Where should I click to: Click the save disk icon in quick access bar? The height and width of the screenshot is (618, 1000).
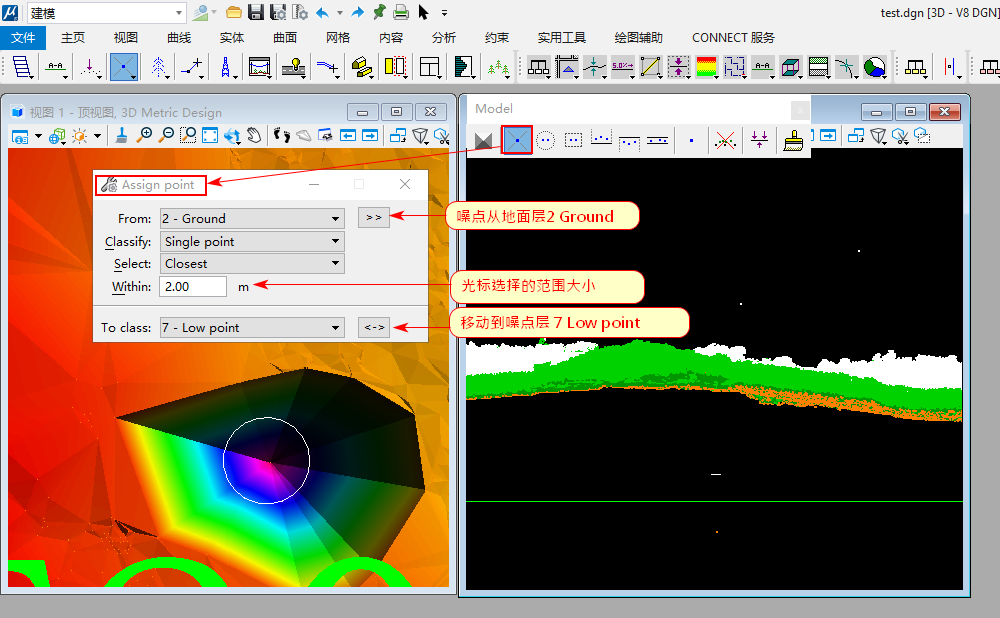(256, 13)
